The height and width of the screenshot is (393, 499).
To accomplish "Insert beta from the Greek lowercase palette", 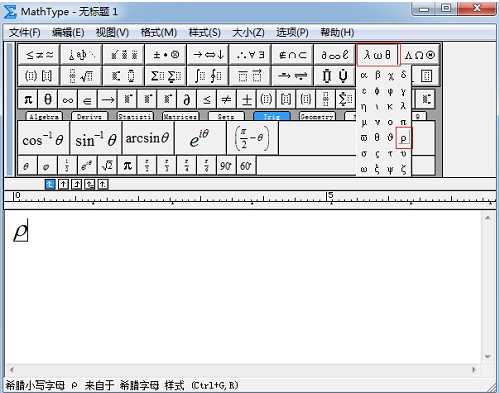I will [x=377, y=75].
